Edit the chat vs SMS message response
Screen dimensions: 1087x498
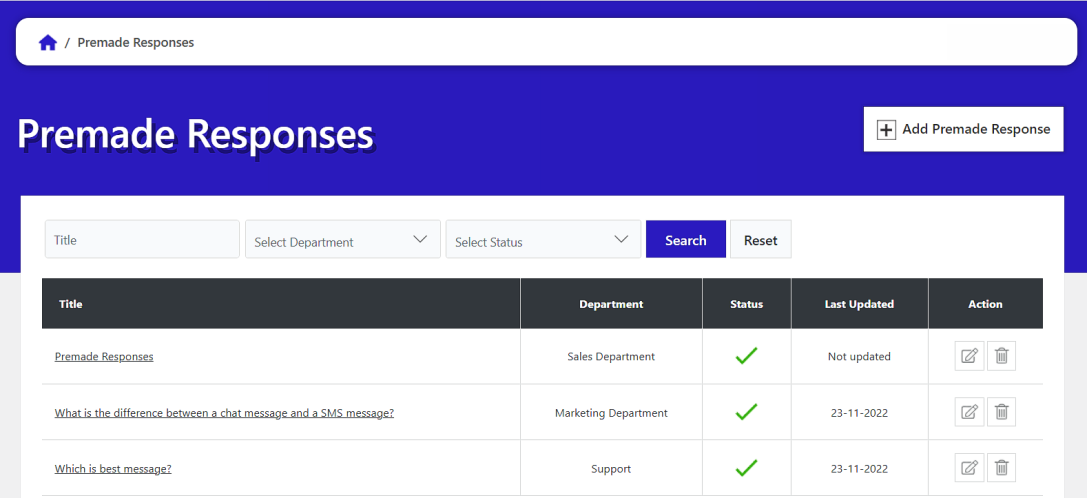point(969,412)
